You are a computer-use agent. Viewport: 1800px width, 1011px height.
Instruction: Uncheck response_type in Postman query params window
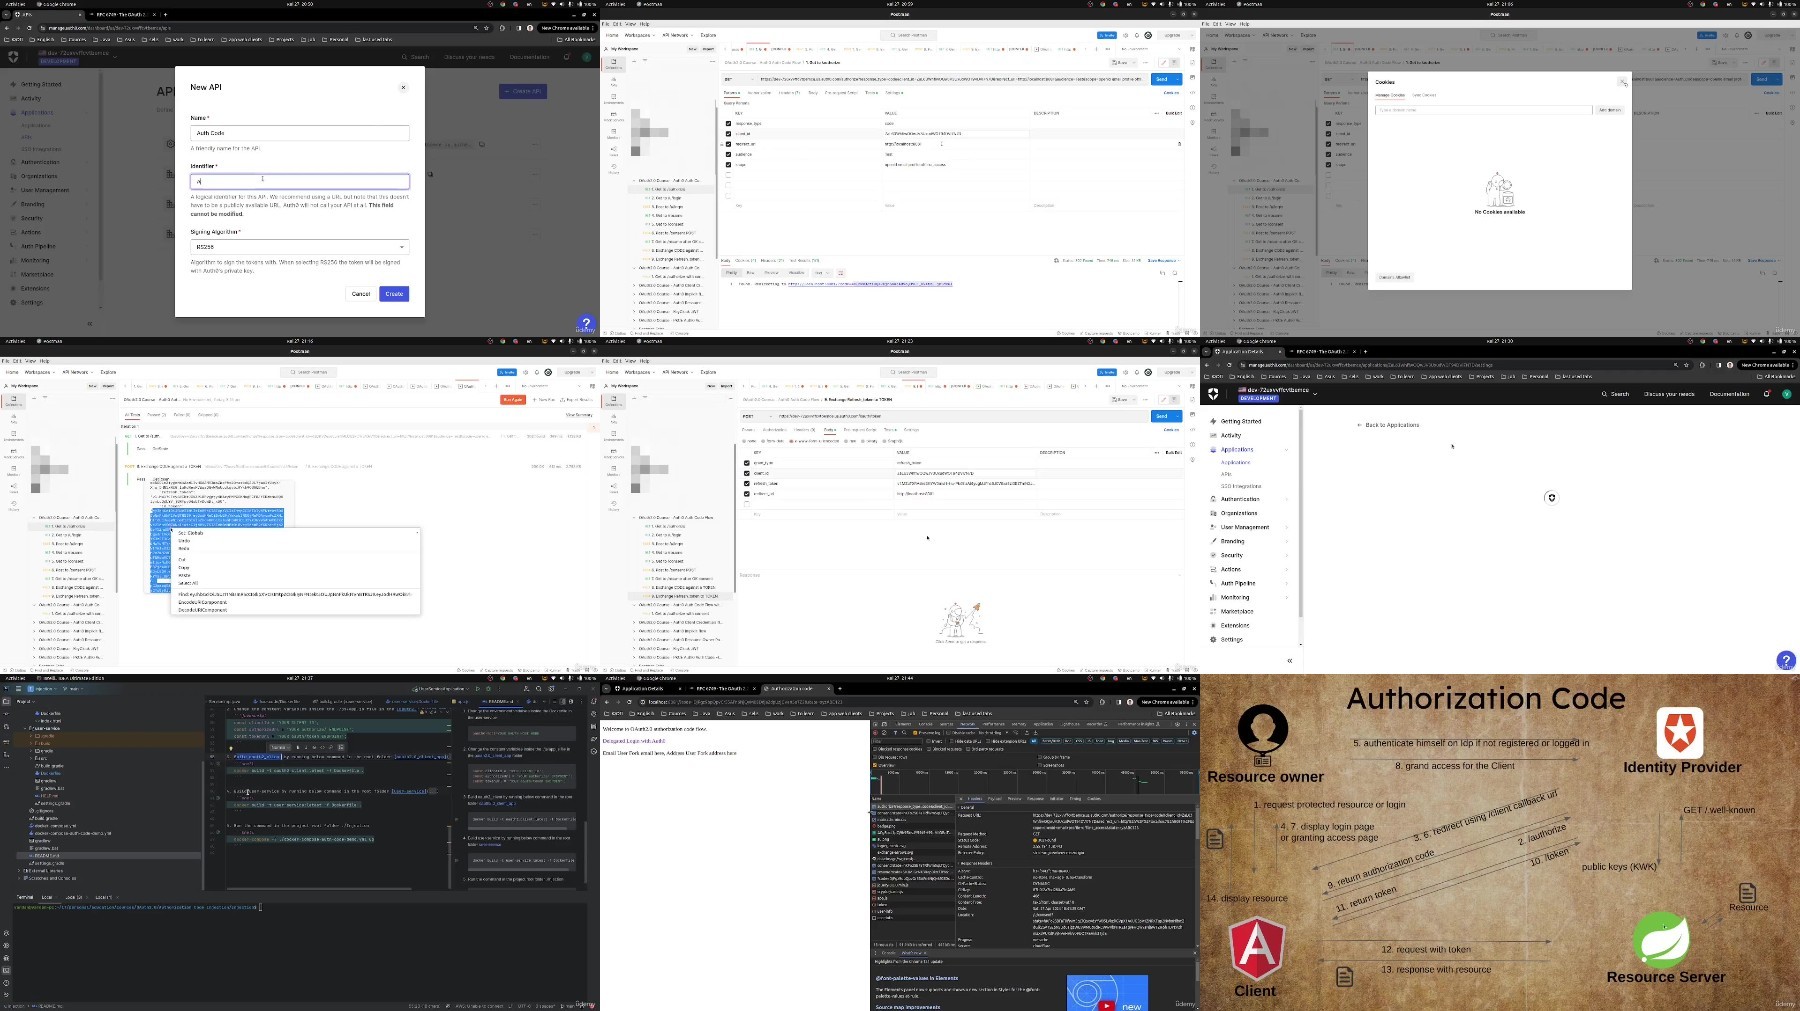click(x=728, y=123)
